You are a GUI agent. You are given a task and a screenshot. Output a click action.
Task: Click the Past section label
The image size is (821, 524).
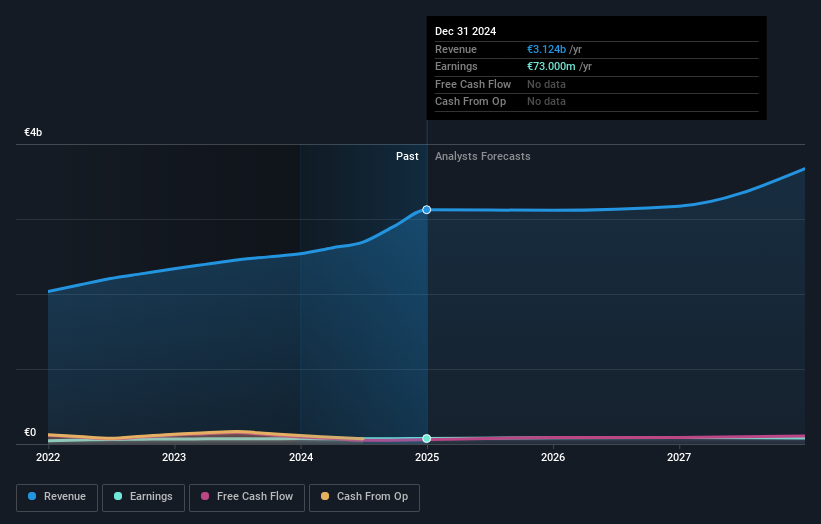click(407, 156)
